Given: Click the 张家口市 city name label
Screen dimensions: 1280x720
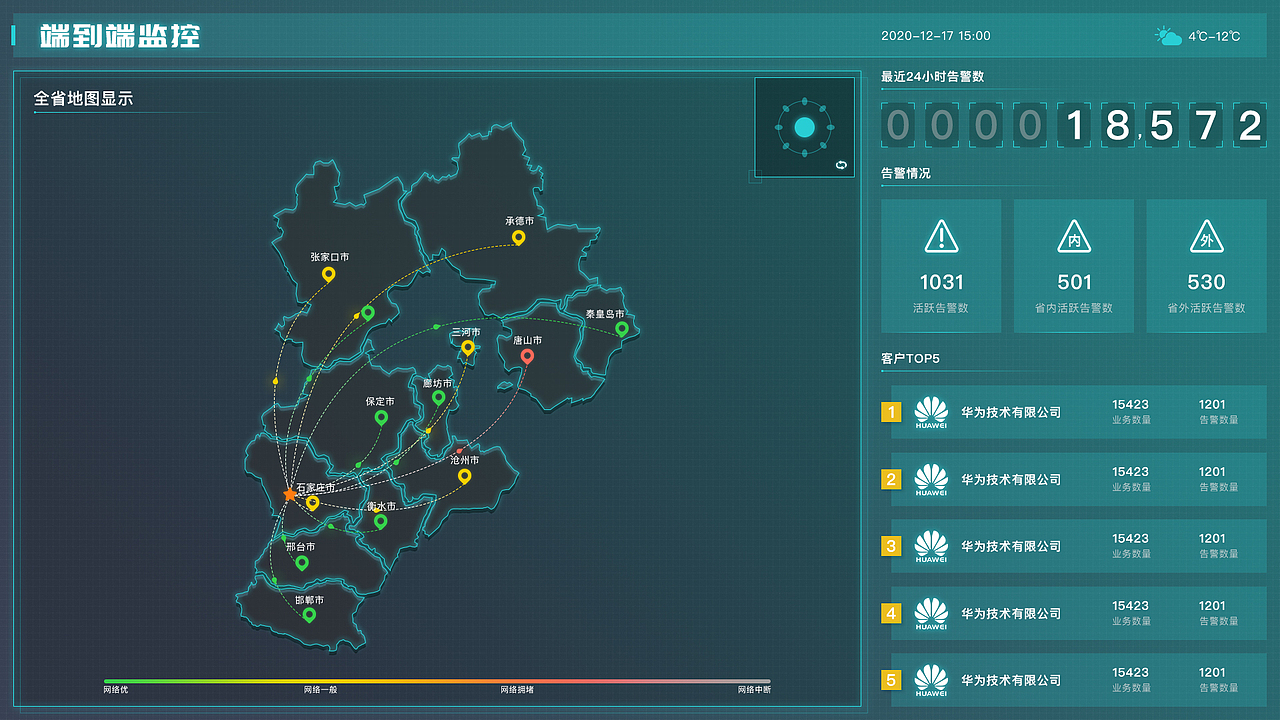Looking at the screenshot, I should 329,257.
